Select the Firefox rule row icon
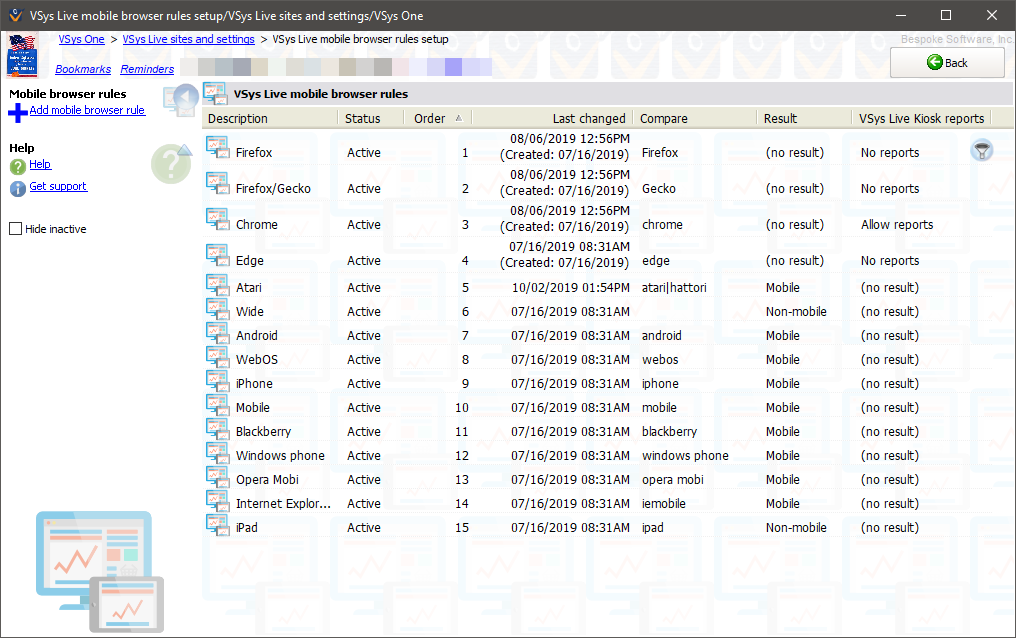Viewport: 1016px width, 638px height. pyautogui.click(x=217, y=148)
